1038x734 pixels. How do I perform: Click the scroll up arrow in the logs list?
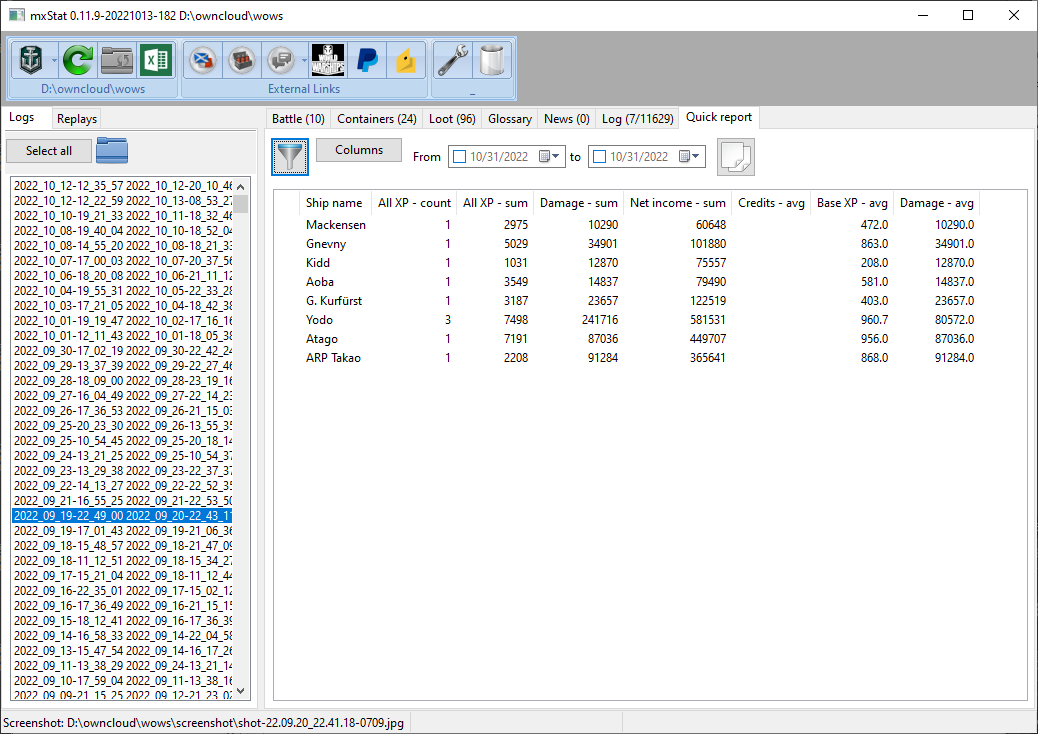pyautogui.click(x=240, y=186)
